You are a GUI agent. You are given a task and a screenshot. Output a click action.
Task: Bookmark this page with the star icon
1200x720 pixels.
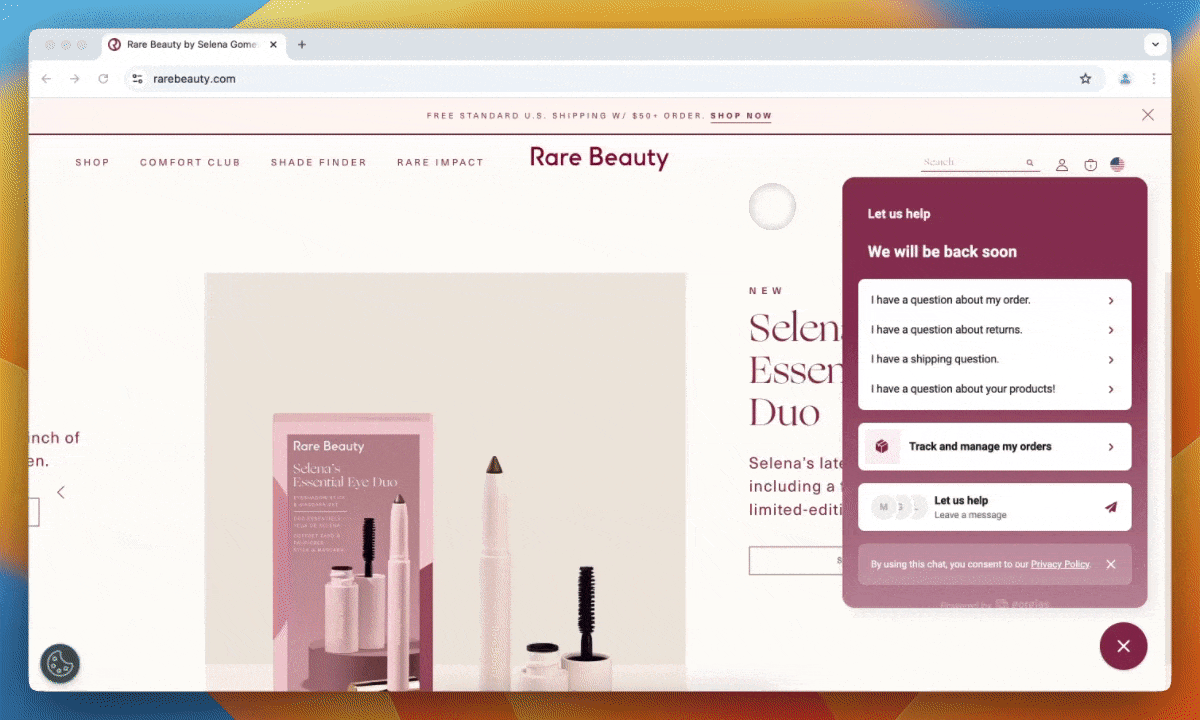click(1085, 79)
